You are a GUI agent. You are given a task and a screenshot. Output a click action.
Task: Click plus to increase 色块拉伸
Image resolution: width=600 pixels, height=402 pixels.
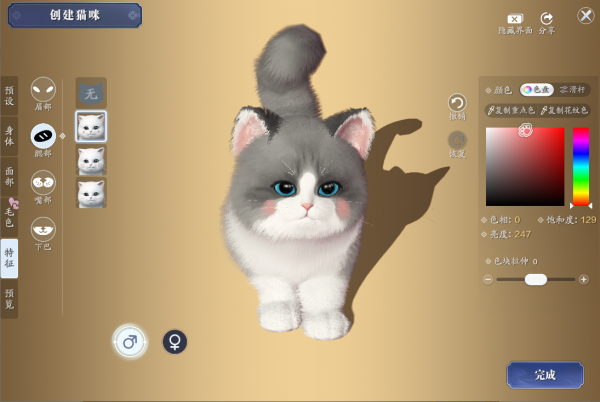(x=584, y=280)
